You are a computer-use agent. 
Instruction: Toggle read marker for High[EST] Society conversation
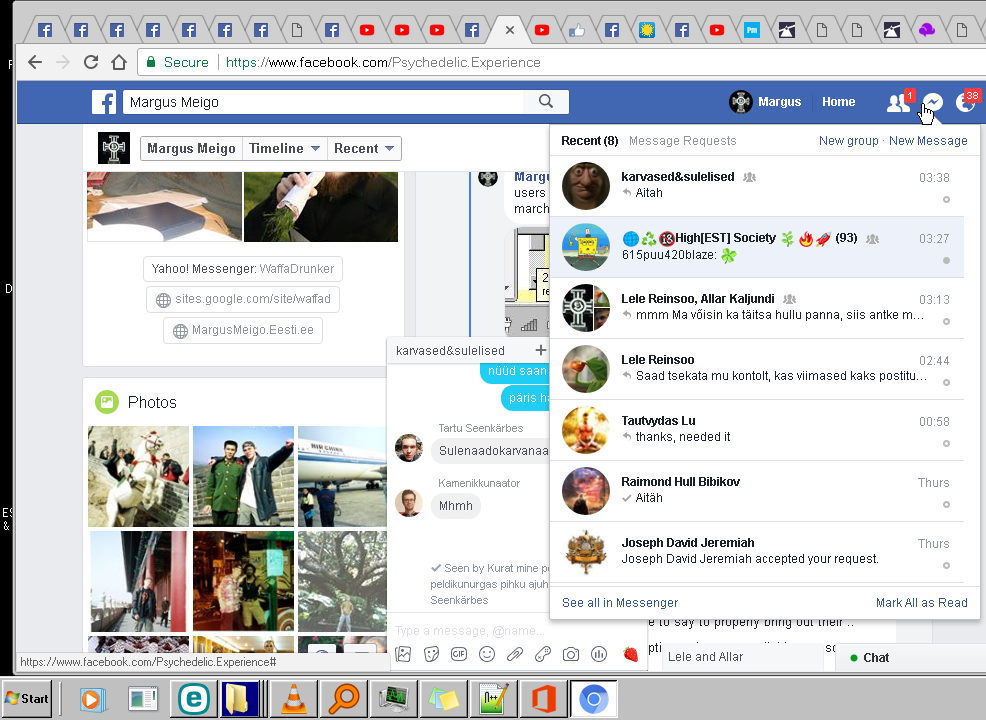coord(946,260)
